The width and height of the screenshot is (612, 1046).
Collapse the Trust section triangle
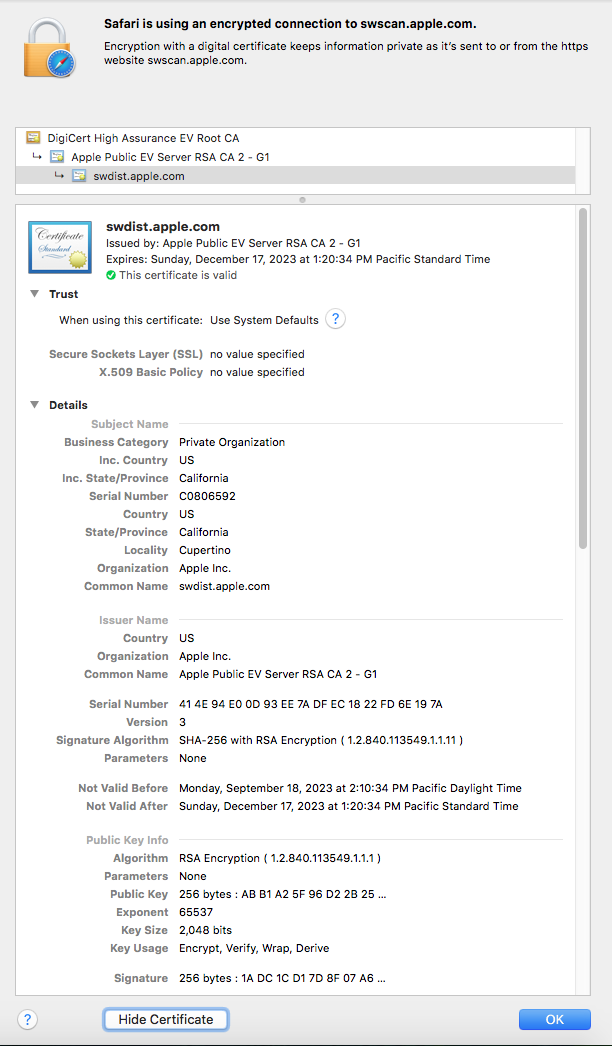click(35, 294)
